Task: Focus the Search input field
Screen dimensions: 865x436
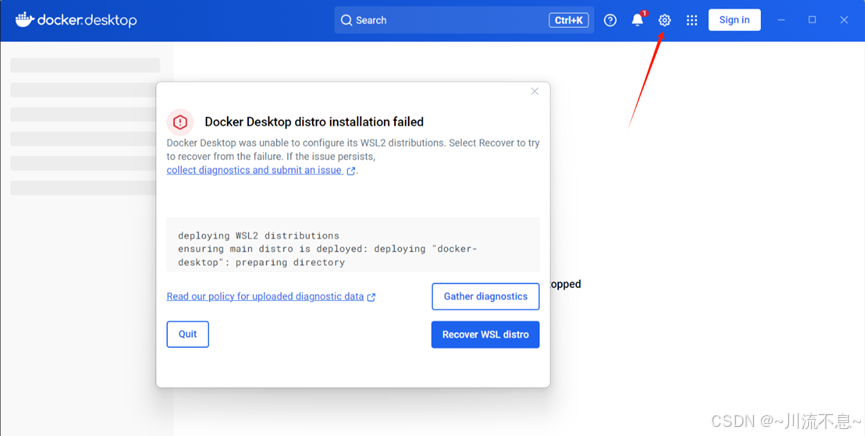Action: pos(464,20)
